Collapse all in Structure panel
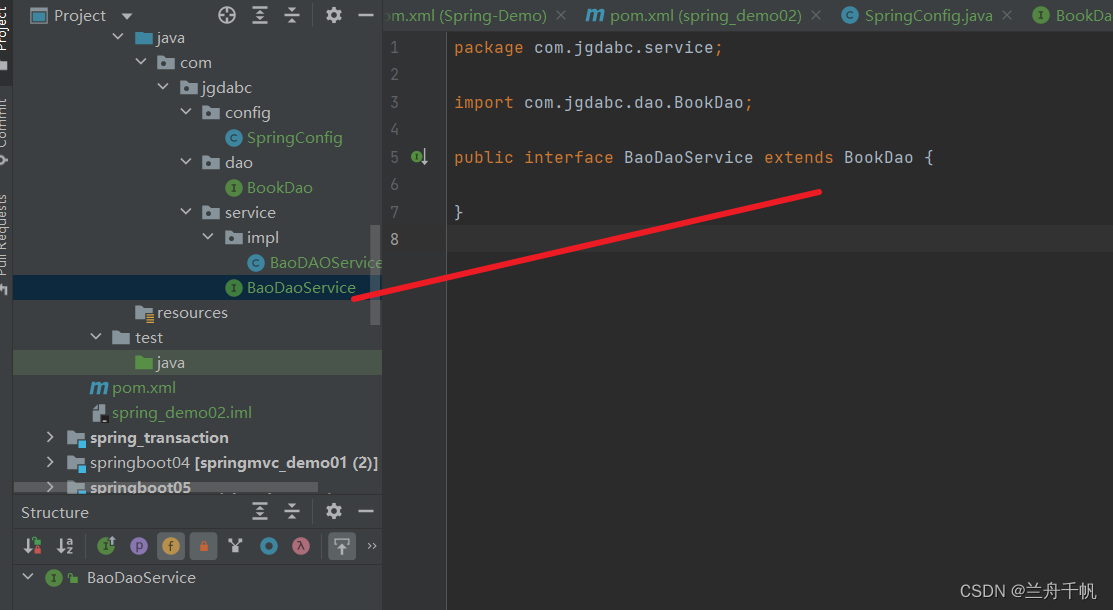 click(x=292, y=511)
